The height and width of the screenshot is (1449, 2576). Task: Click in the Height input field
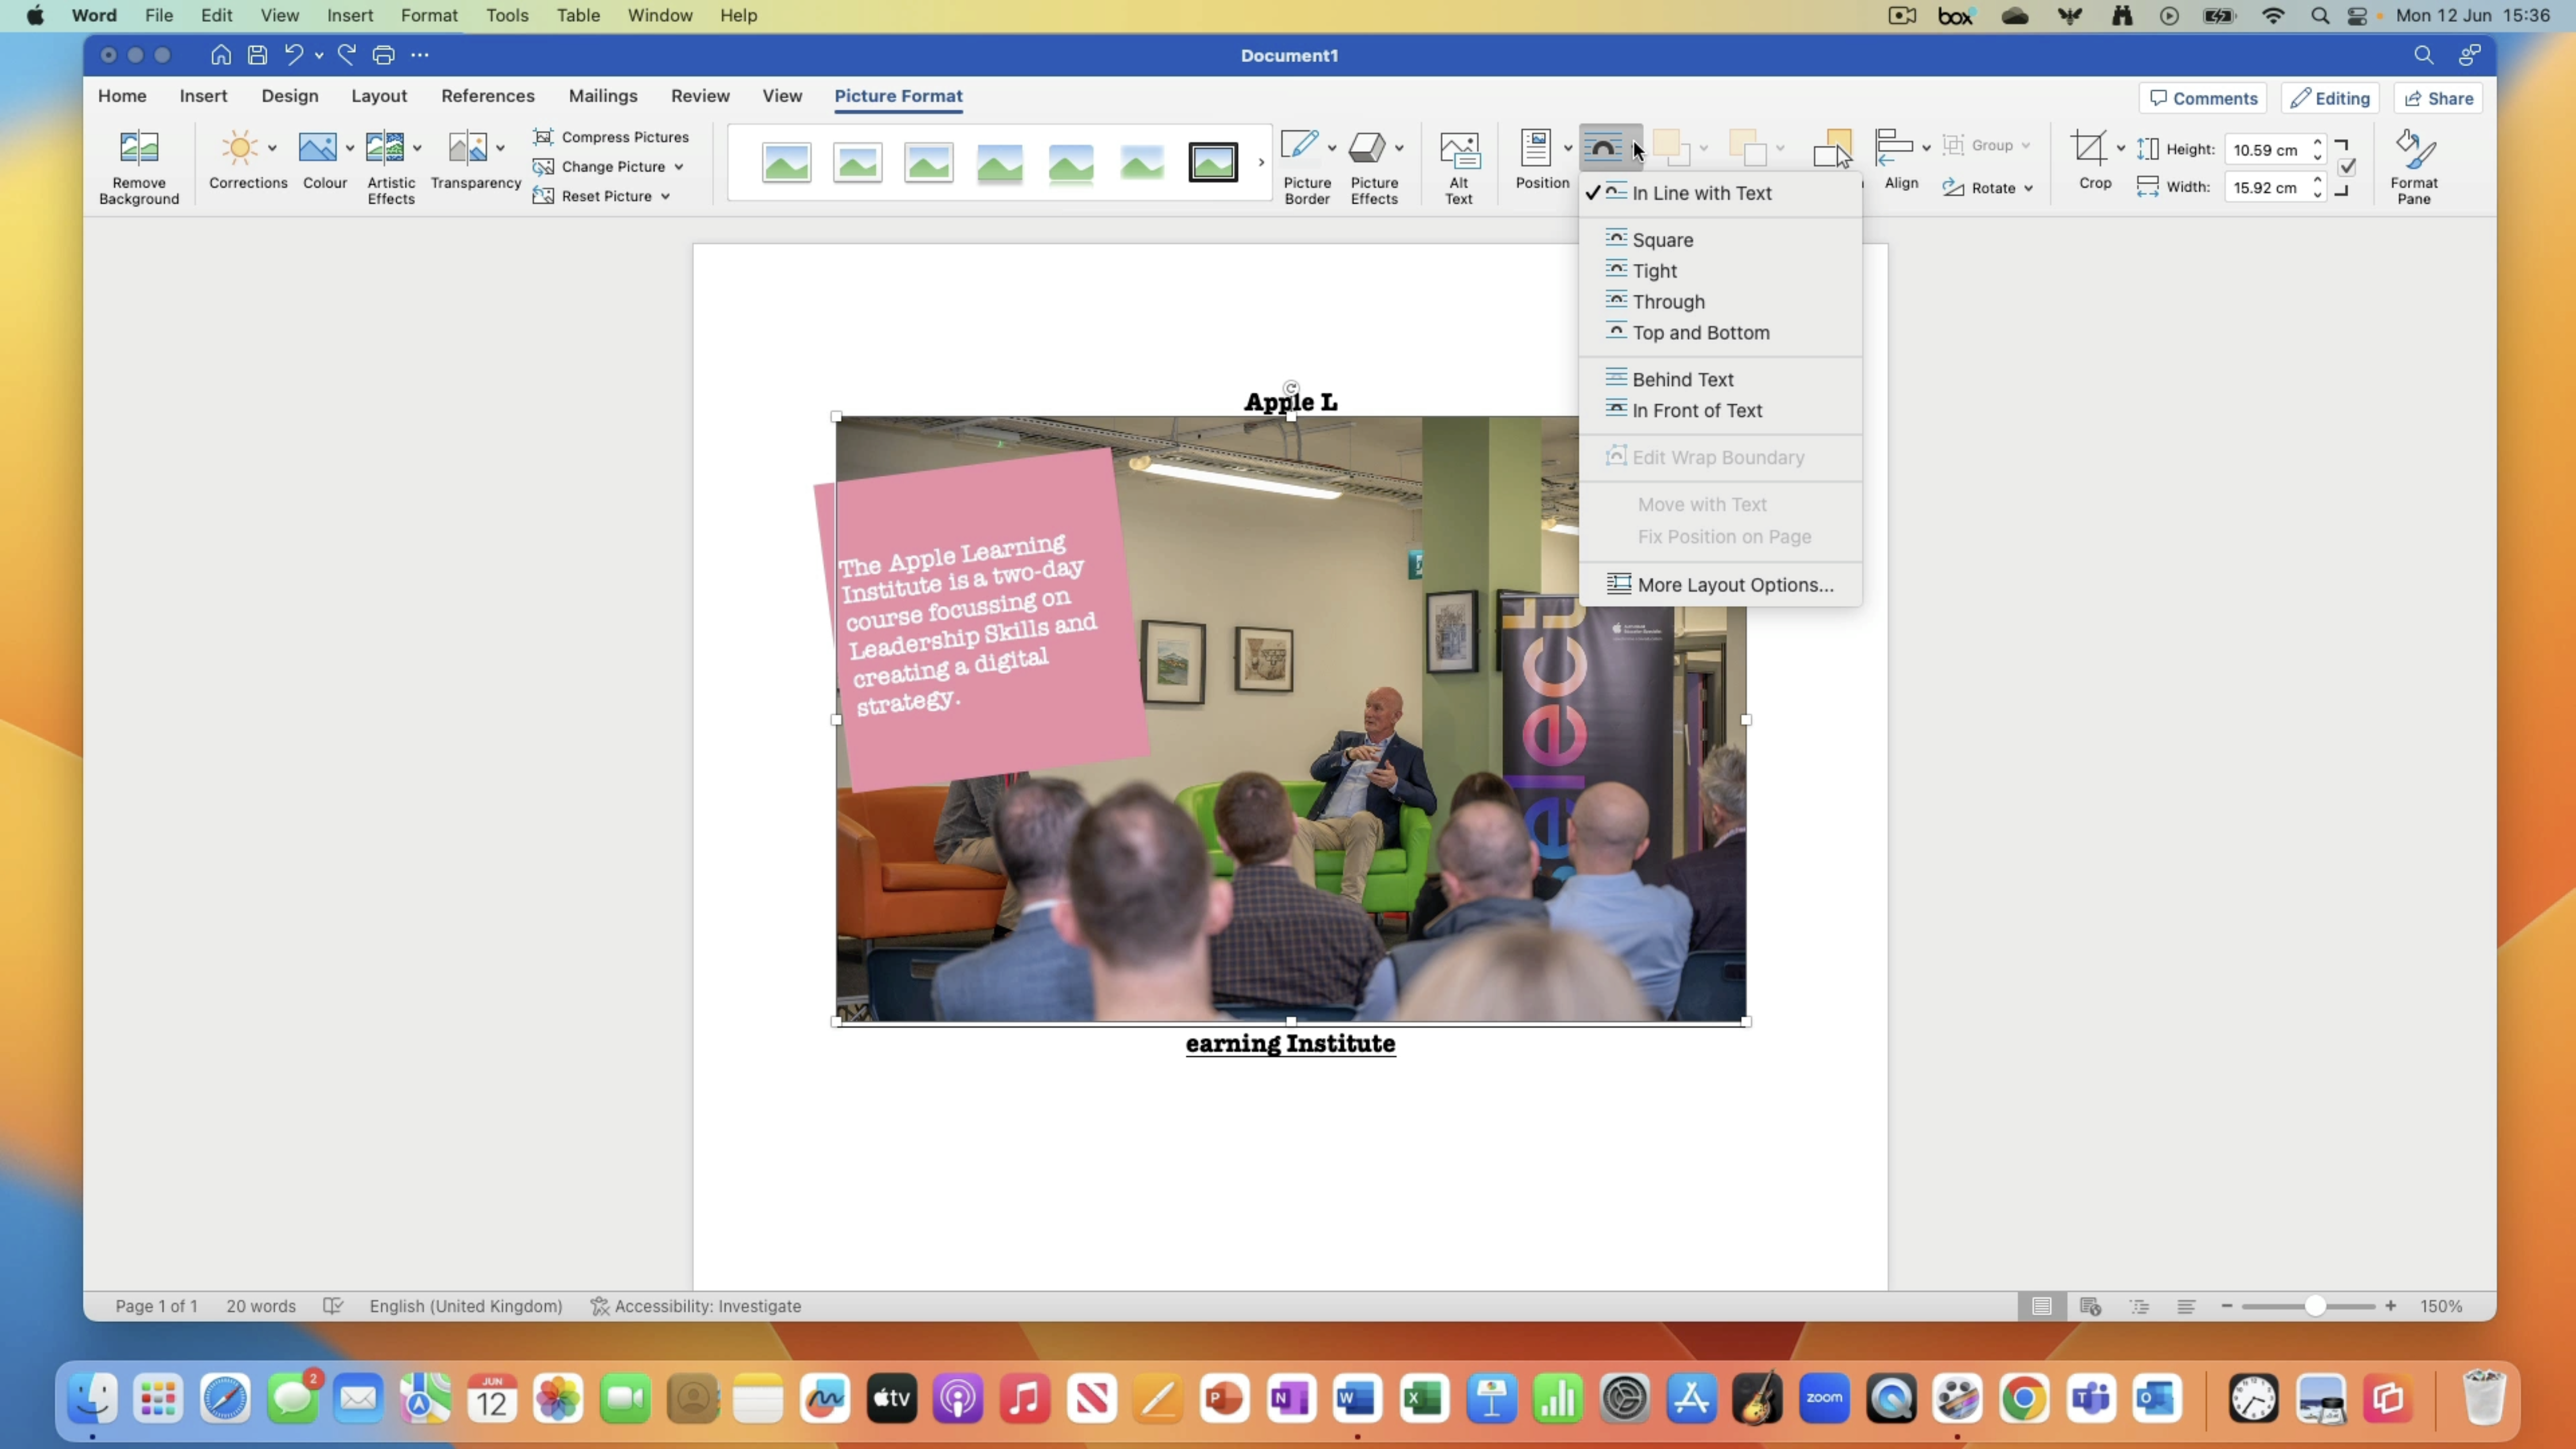[x=2267, y=150]
